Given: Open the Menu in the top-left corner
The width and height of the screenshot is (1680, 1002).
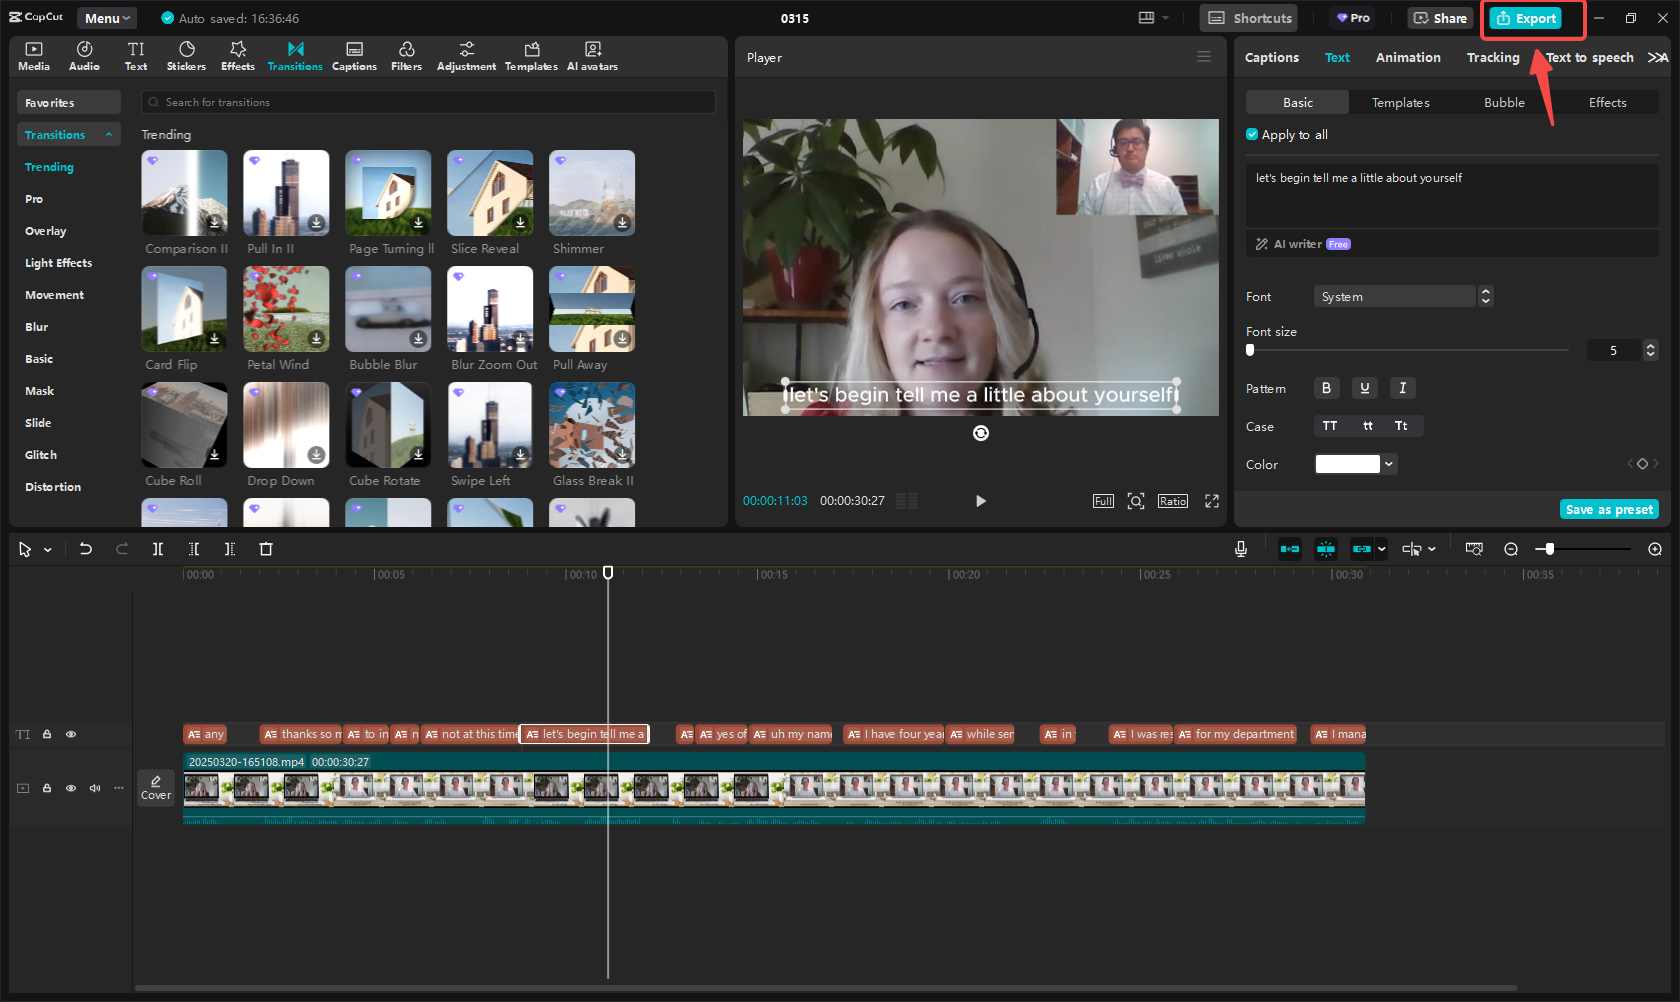Looking at the screenshot, I should [x=105, y=17].
